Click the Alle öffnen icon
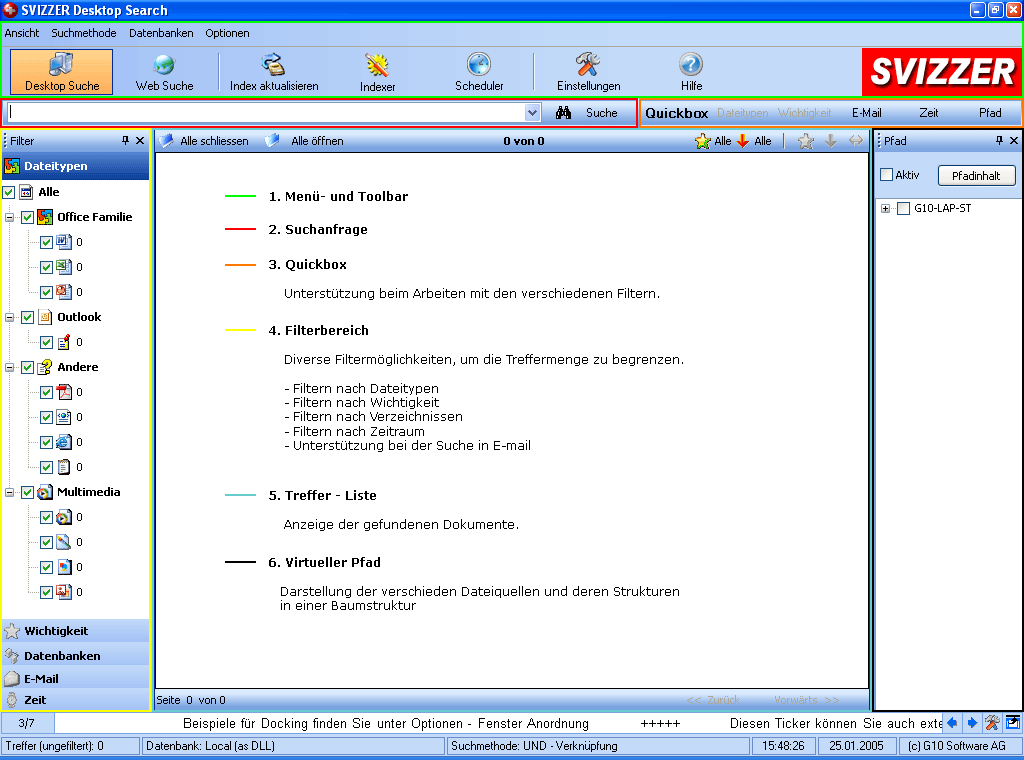The height and width of the screenshot is (760, 1024). tap(272, 140)
